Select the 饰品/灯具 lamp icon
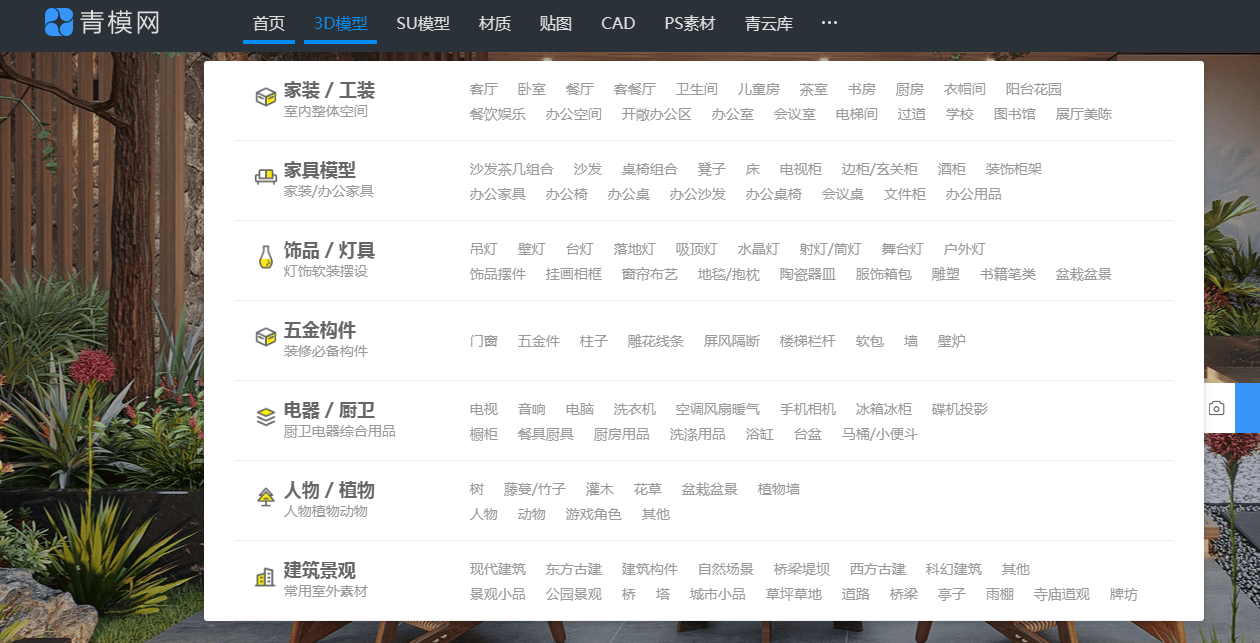 tap(264, 255)
